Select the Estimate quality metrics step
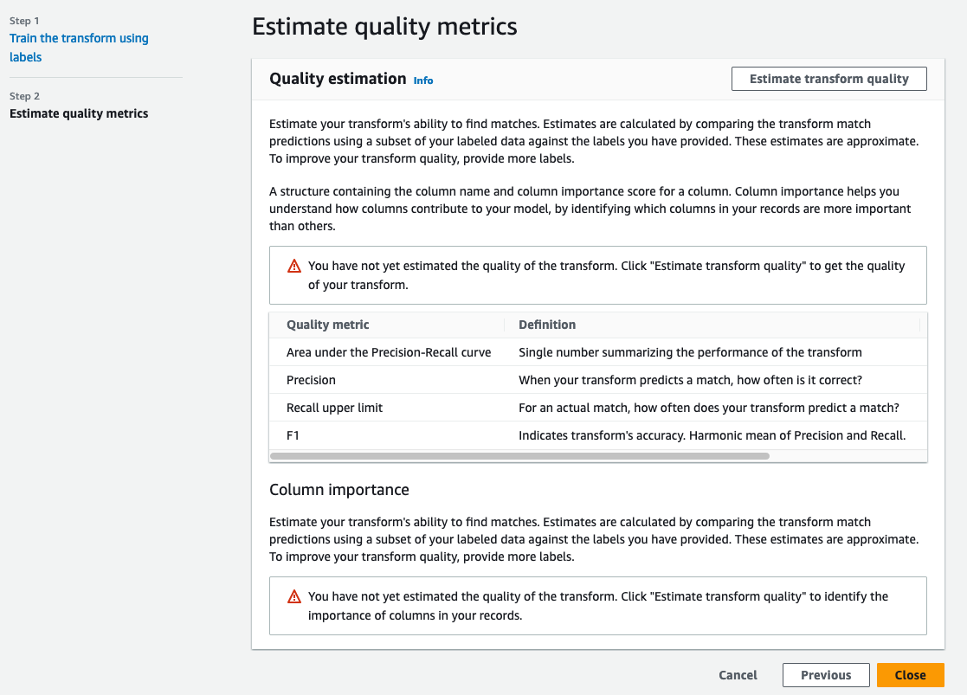 click(x=78, y=114)
